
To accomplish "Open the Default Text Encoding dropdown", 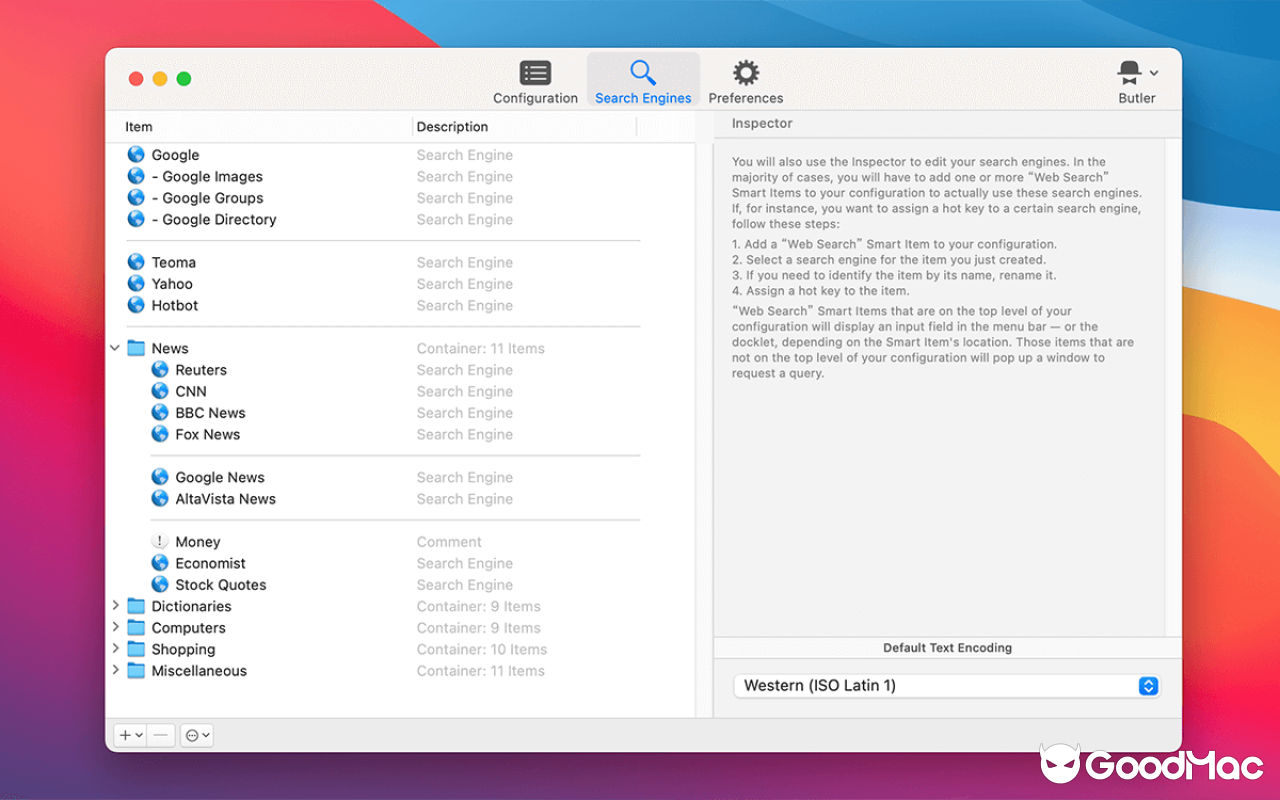I will (1148, 686).
